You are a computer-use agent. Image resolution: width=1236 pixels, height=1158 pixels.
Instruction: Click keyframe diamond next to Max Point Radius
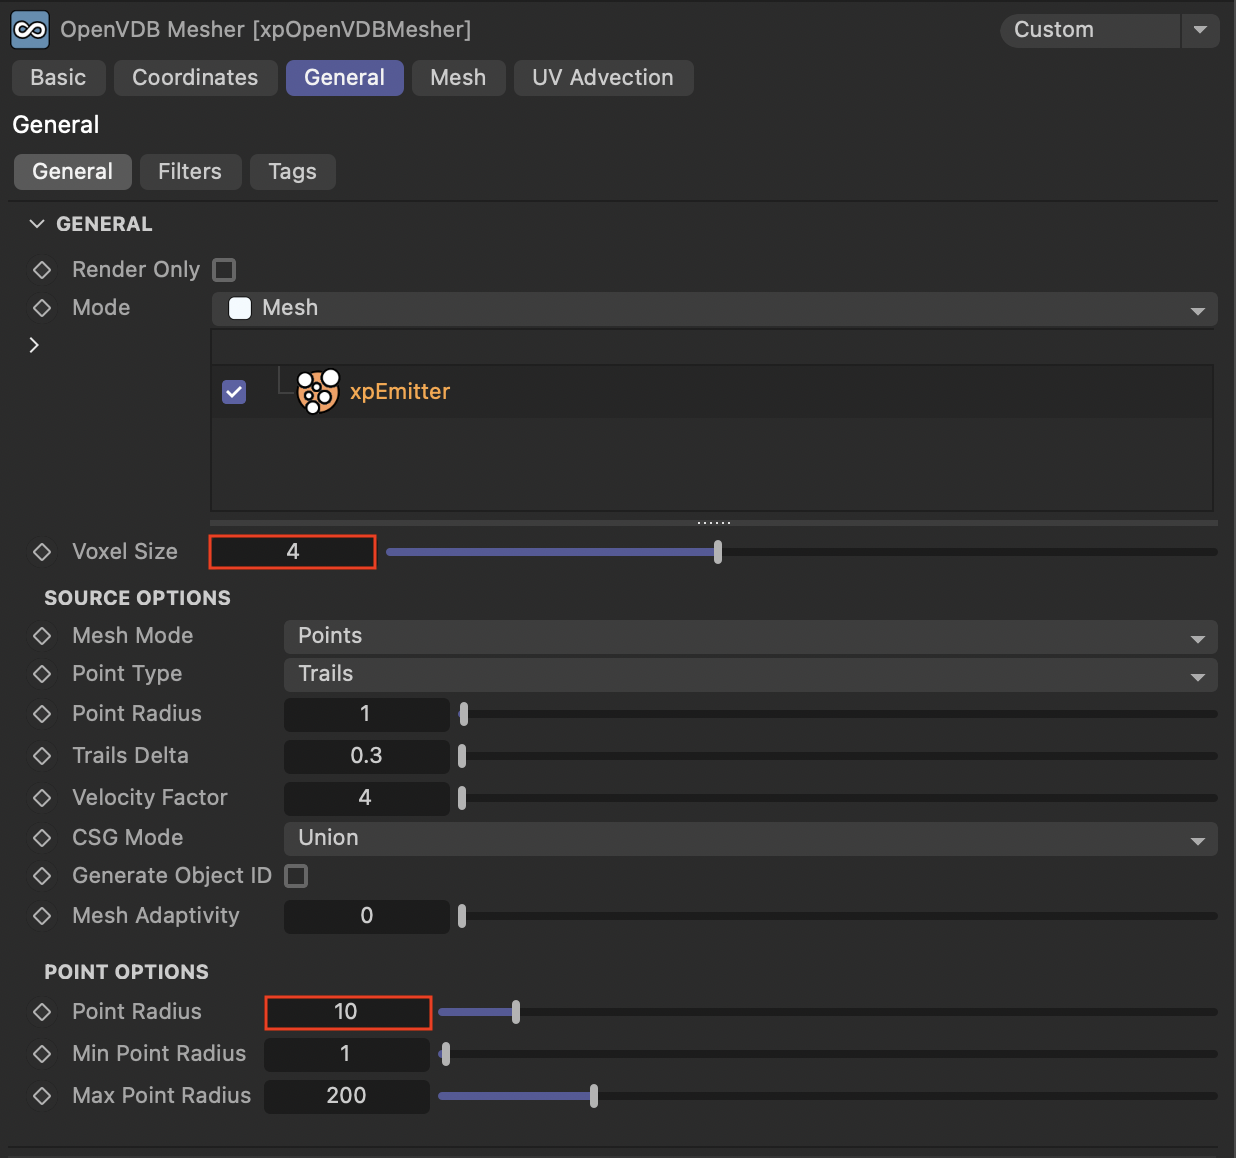[42, 1096]
